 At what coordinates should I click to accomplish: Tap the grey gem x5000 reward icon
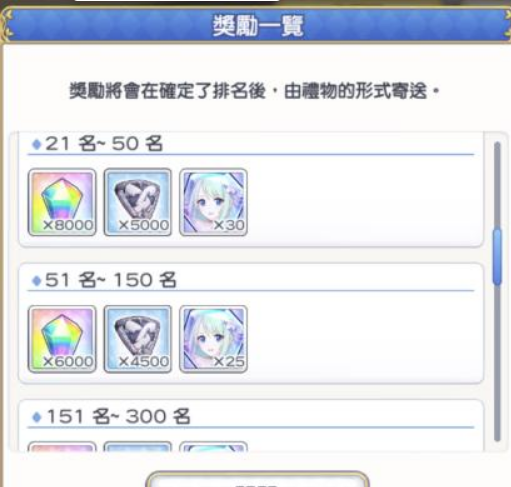[138, 202]
